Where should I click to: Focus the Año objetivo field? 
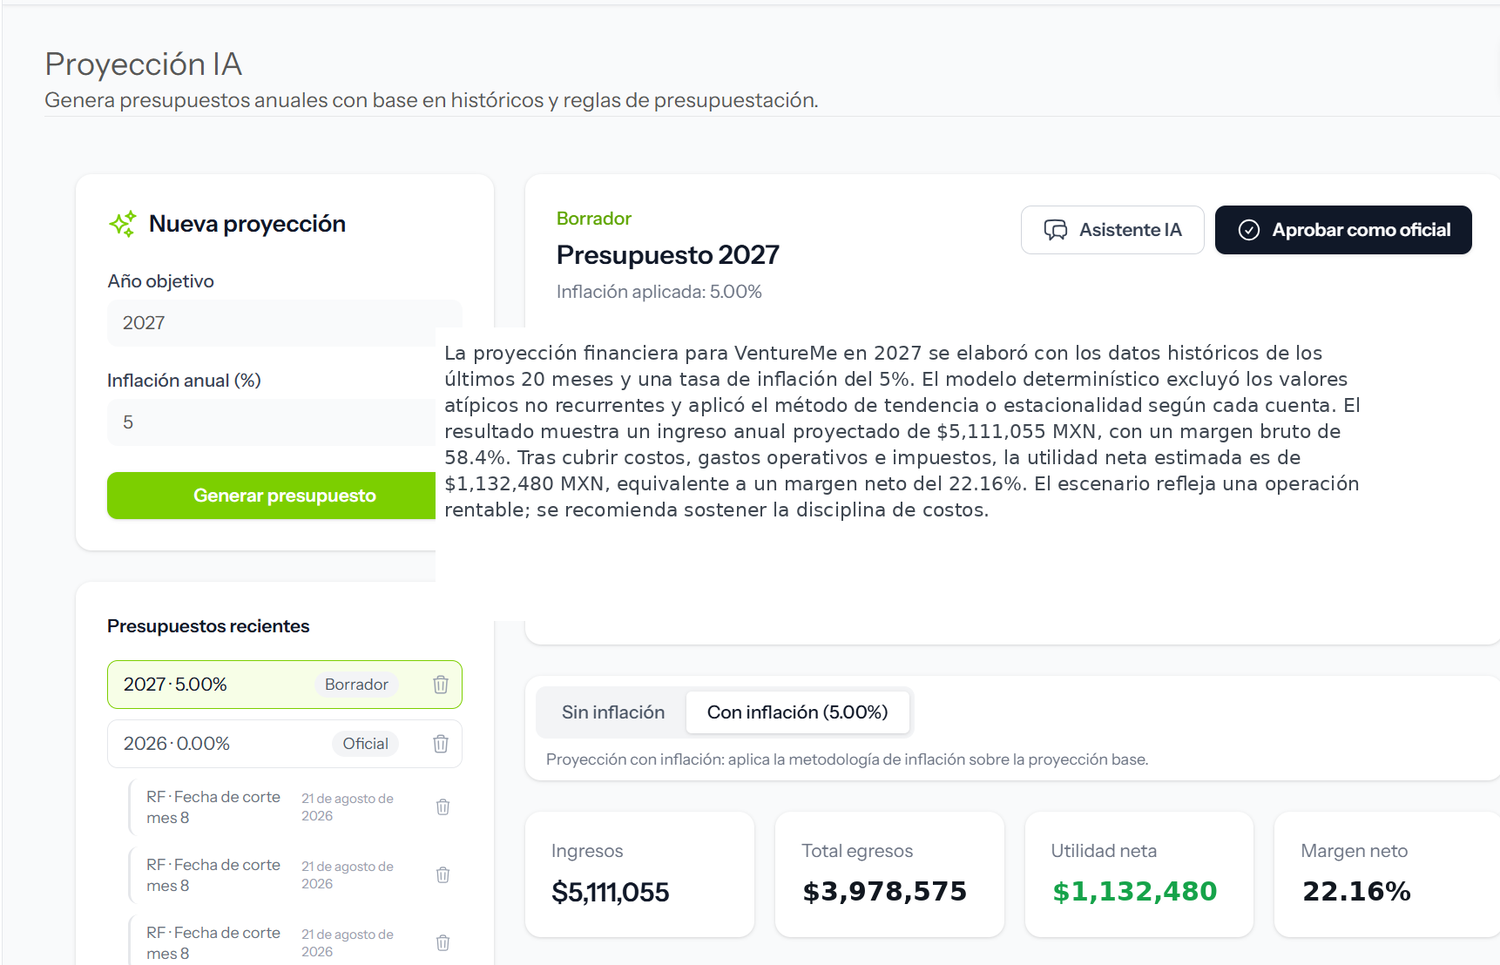click(x=284, y=323)
